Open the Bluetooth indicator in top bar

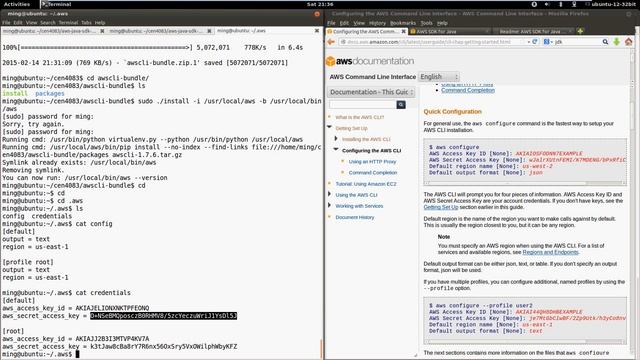tap(560, 4)
